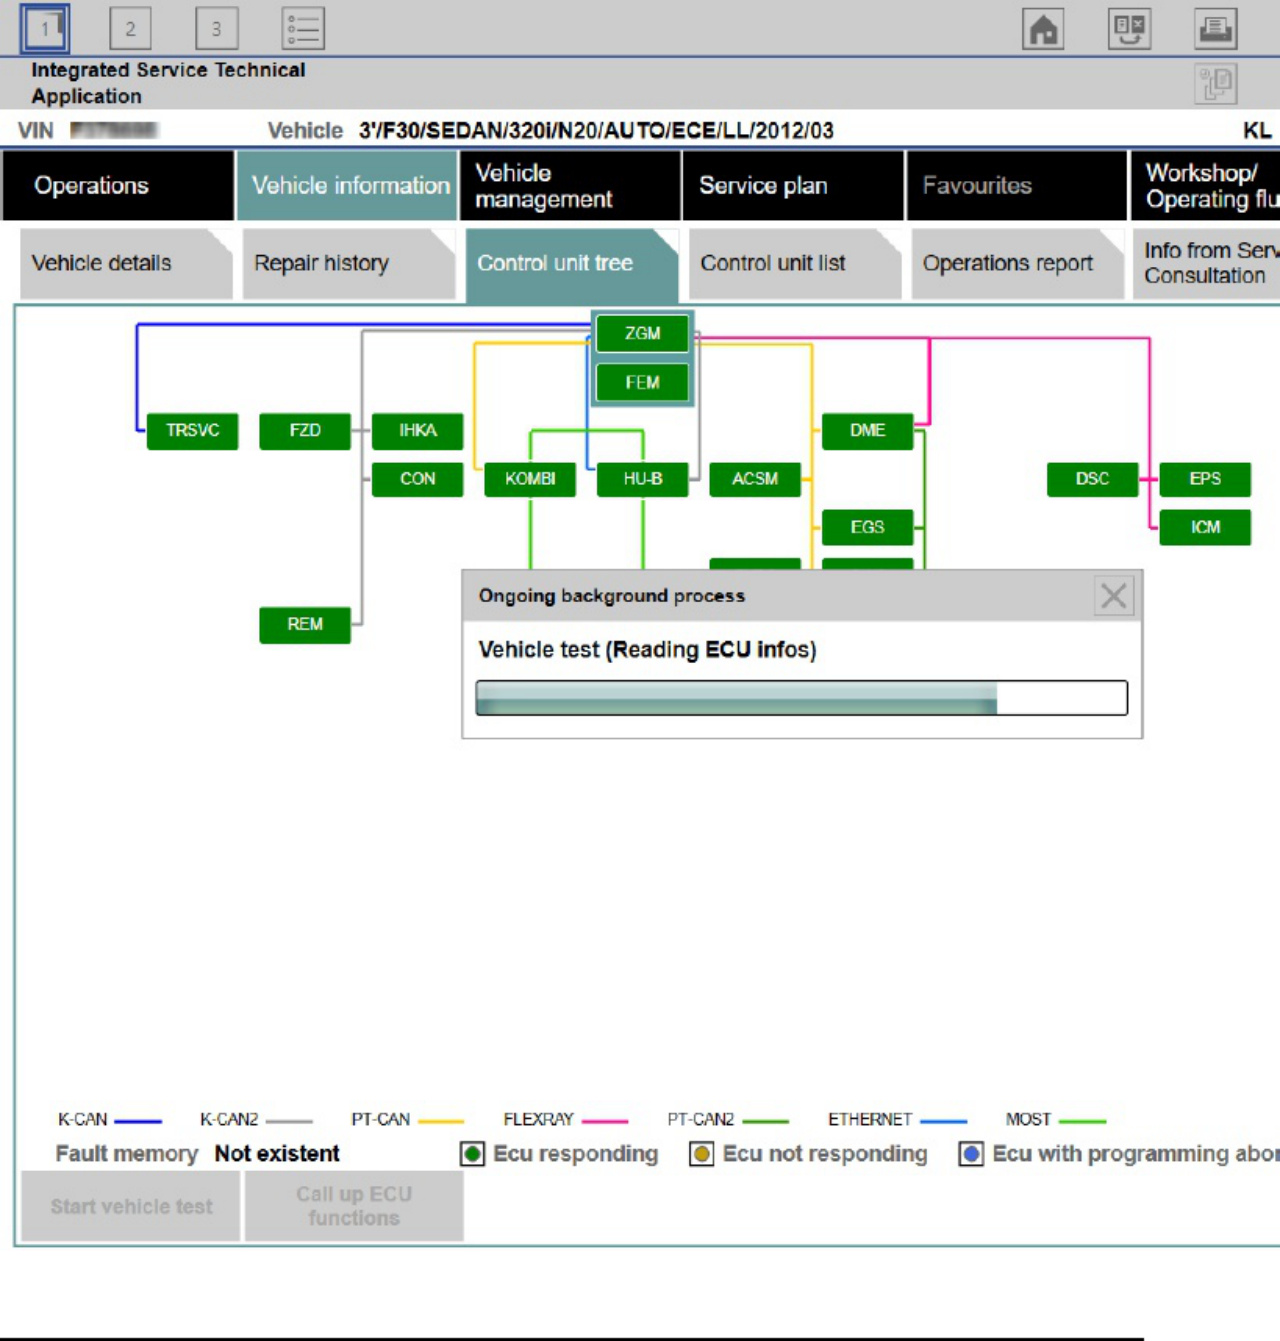
Task: Select the ZGM control unit node
Action: pos(643,333)
